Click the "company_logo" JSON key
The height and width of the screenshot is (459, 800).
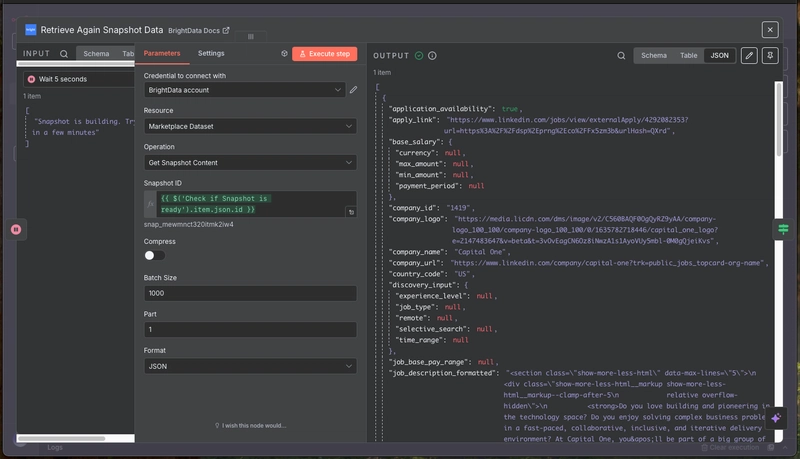click(418, 219)
